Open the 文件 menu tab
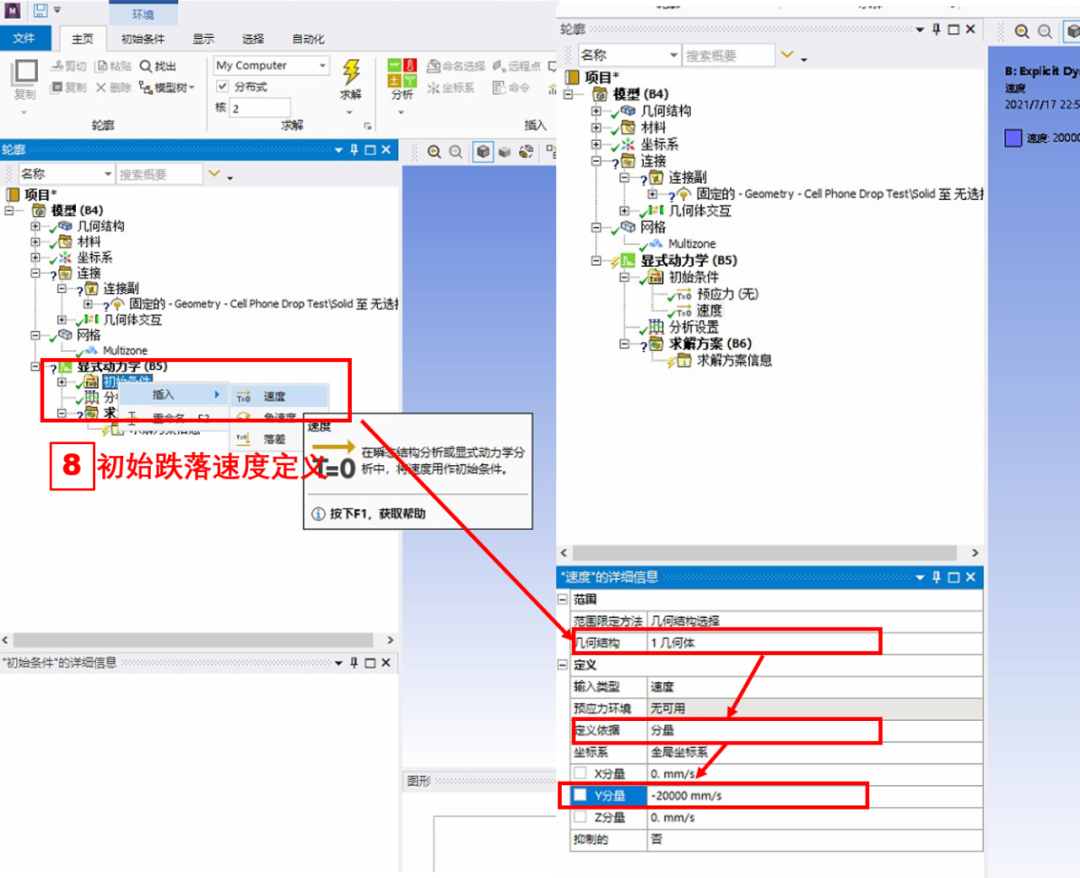This screenshot has width=1080, height=878. pyautogui.click(x=25, y=39)
